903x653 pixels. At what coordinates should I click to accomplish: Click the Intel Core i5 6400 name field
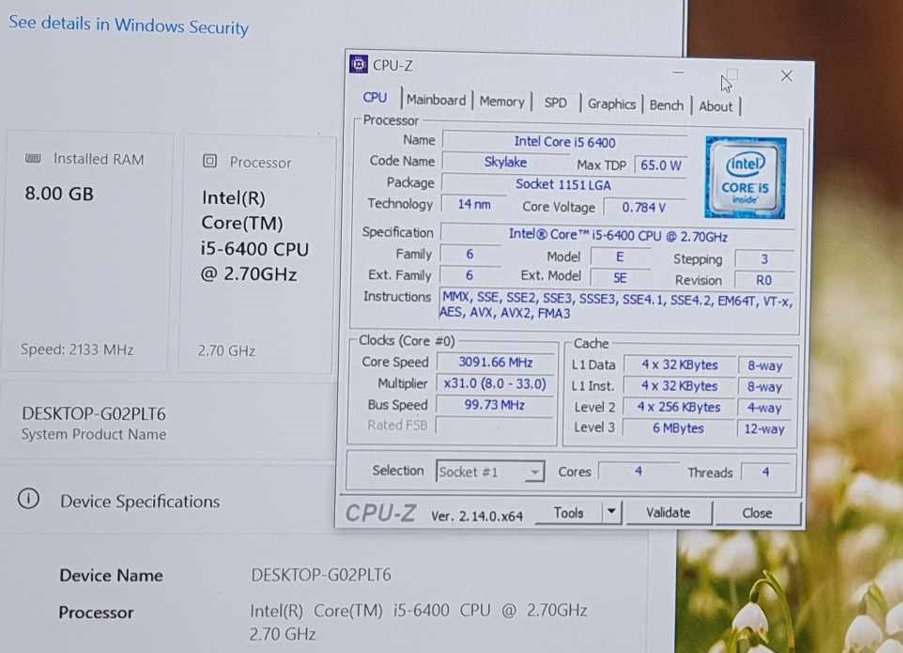click(x=564, y=142)
